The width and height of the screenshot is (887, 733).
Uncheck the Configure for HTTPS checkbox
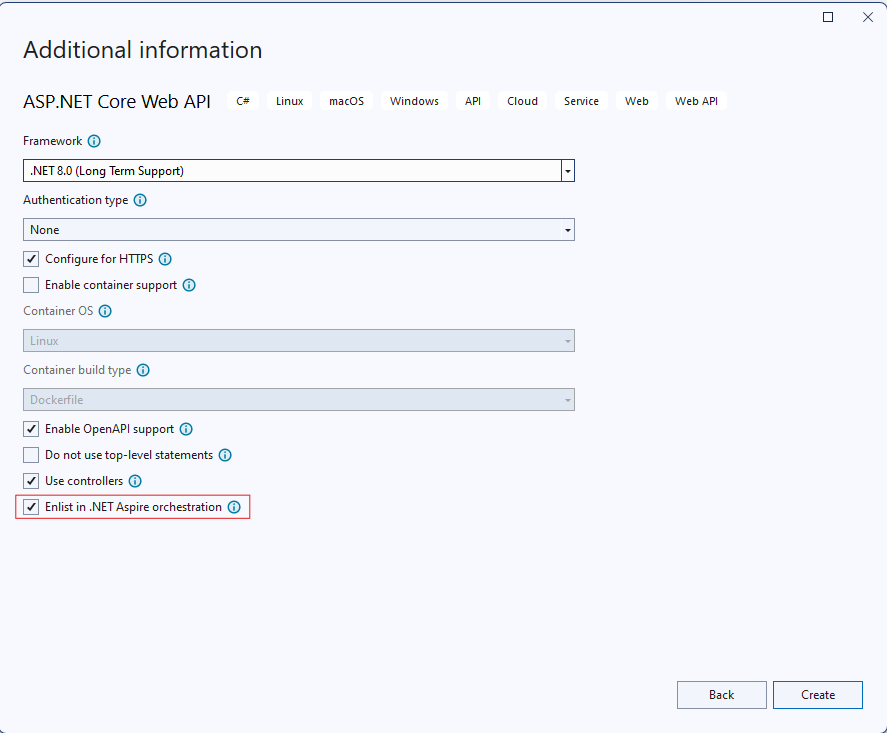31,259
